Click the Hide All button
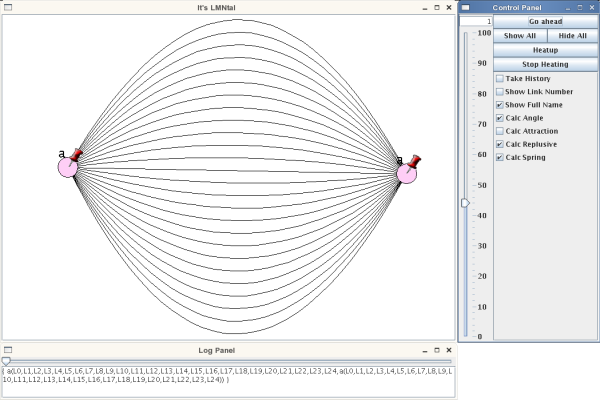 pos(572,35)
